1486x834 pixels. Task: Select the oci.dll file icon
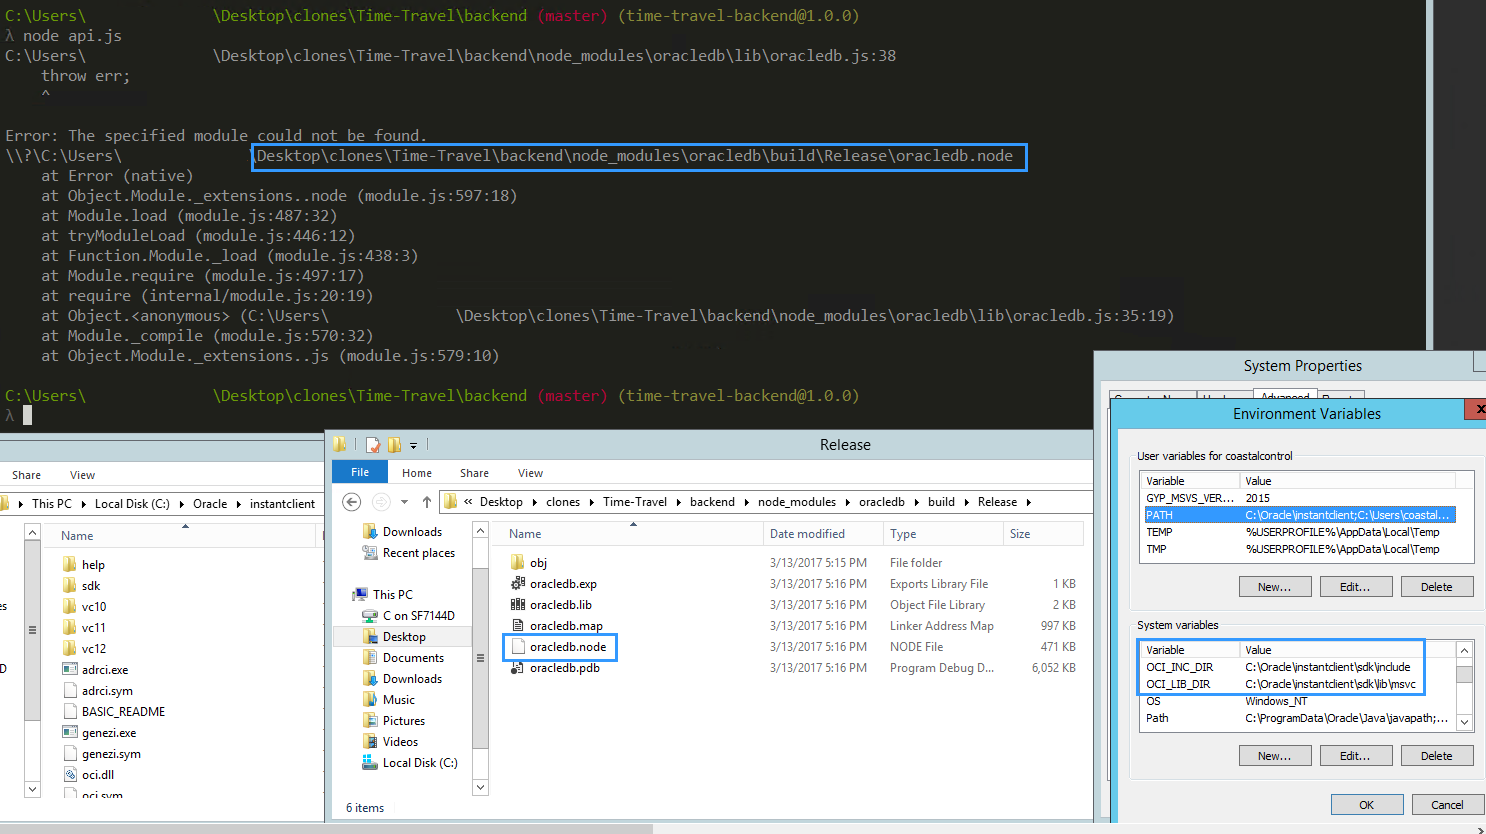(70, 775)
